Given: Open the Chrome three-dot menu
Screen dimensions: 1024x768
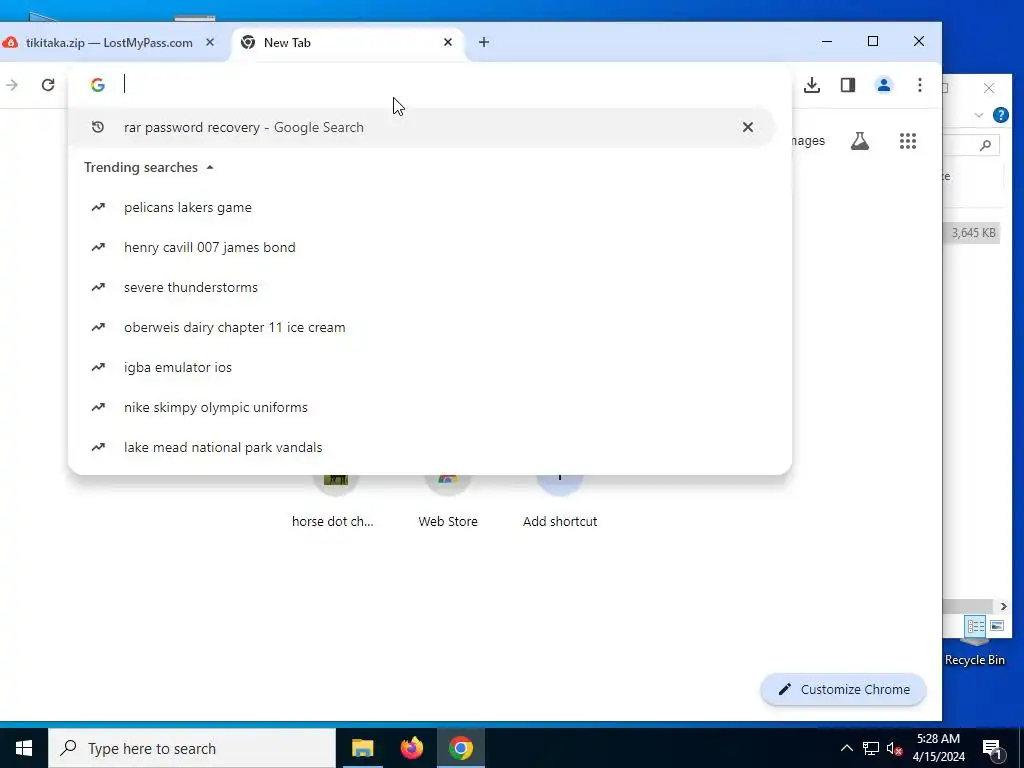Looking at the screenshot, I should pos(920,85).
